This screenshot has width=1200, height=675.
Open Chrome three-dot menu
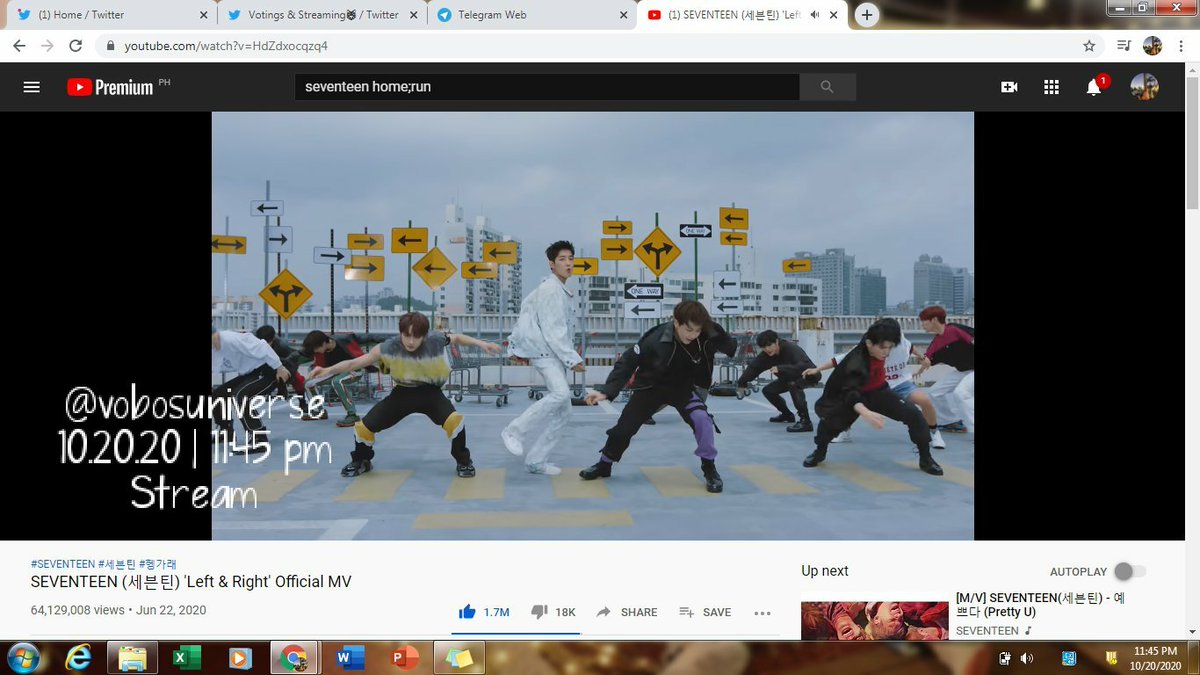pos(1180,46)
